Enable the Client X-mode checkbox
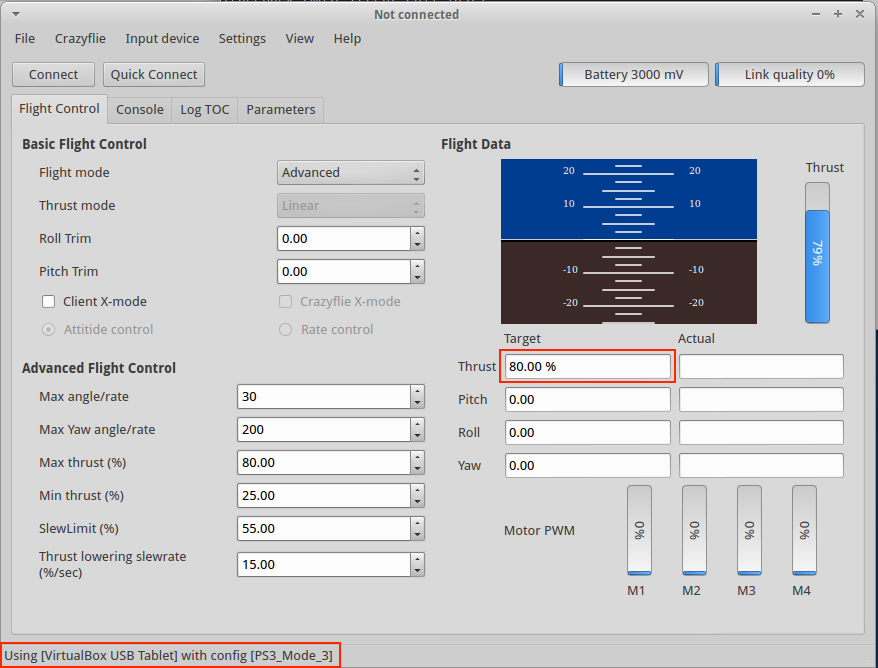The width and height of the screenshot is (878, 668). coord(49,302)
